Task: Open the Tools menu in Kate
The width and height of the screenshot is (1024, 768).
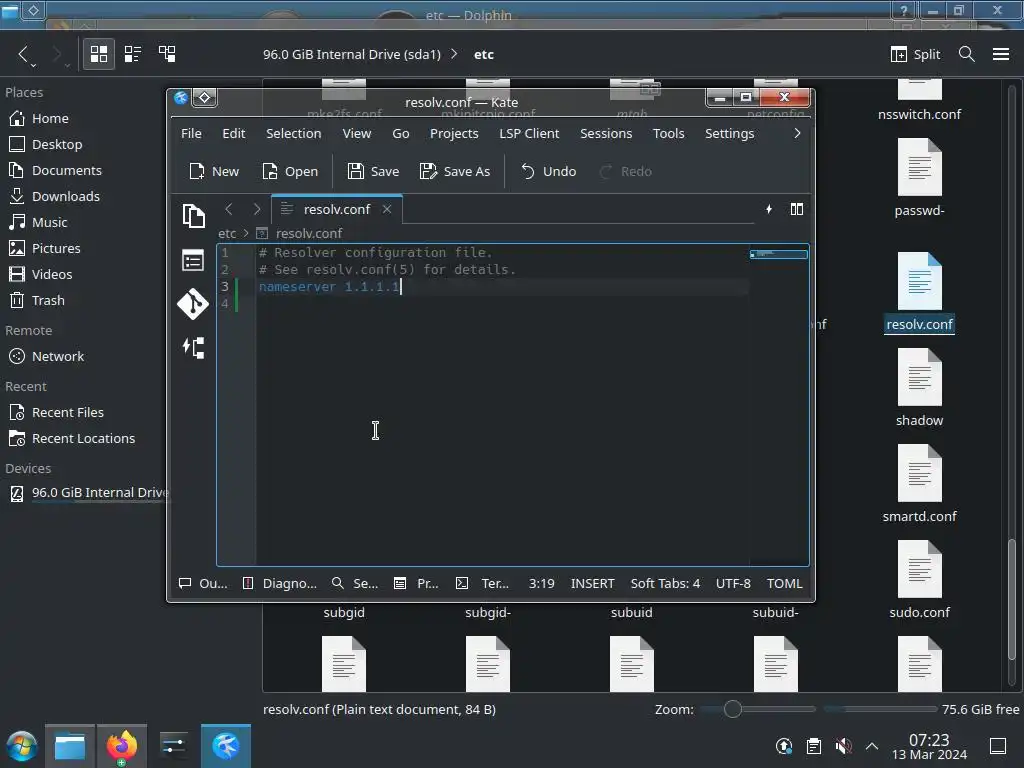Action: [669, 133]
